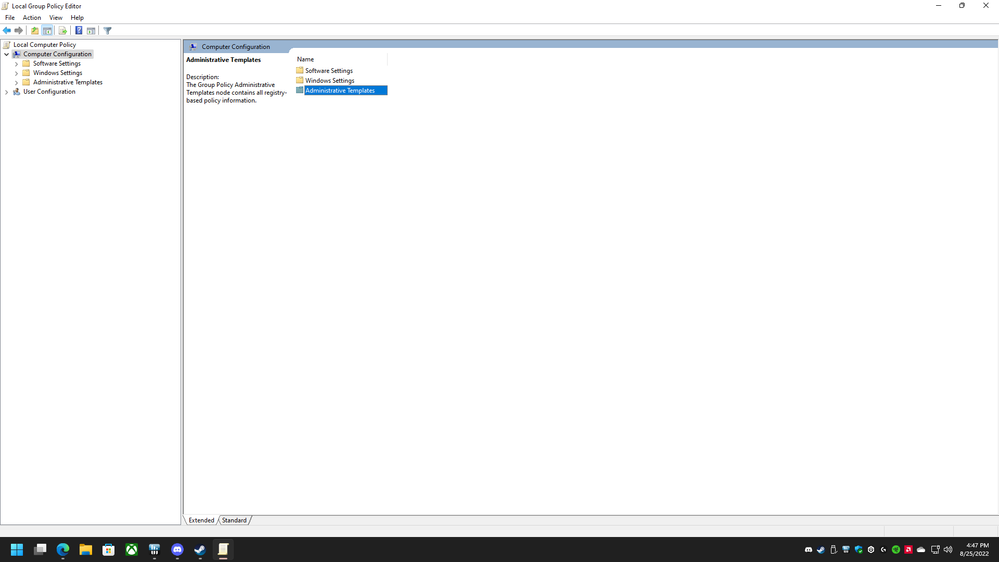999x562 pixels.
Task: Open Task View from the taskbar
Action: tap(40, 549)
